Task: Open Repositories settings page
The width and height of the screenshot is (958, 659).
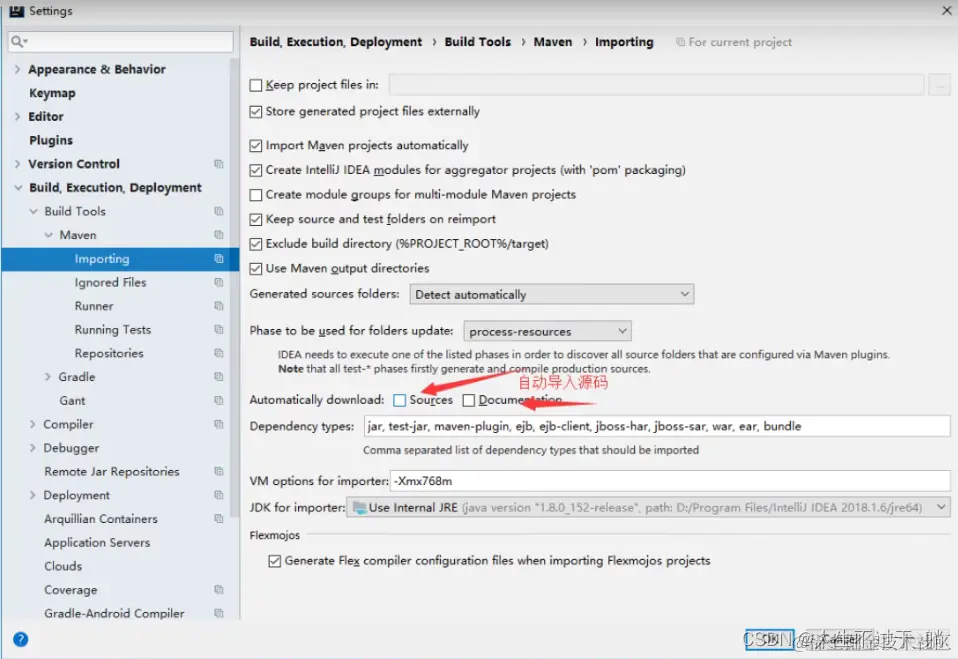Action: click(109, 353)
